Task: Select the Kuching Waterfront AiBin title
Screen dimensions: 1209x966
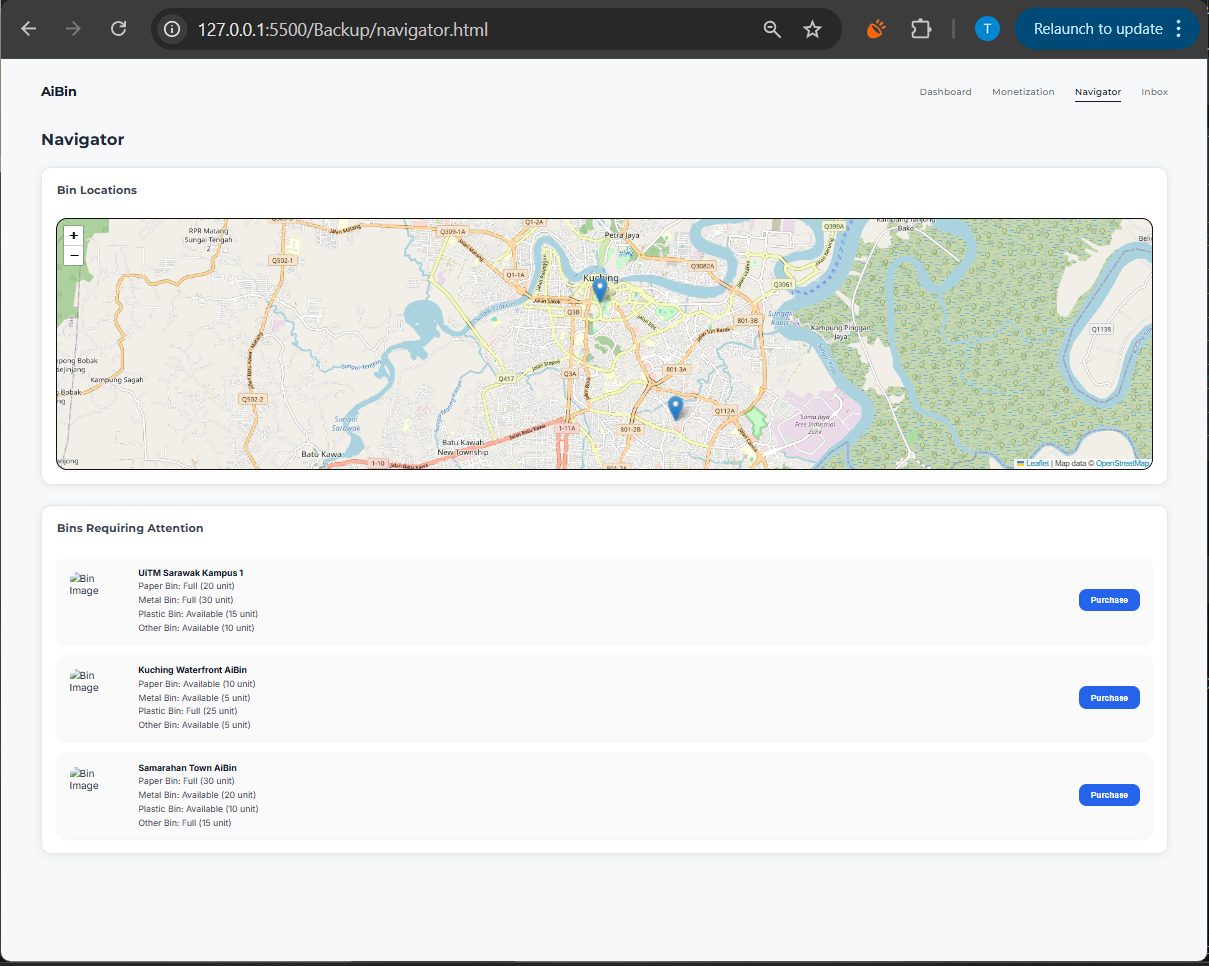Action: [x=192, y=670]
